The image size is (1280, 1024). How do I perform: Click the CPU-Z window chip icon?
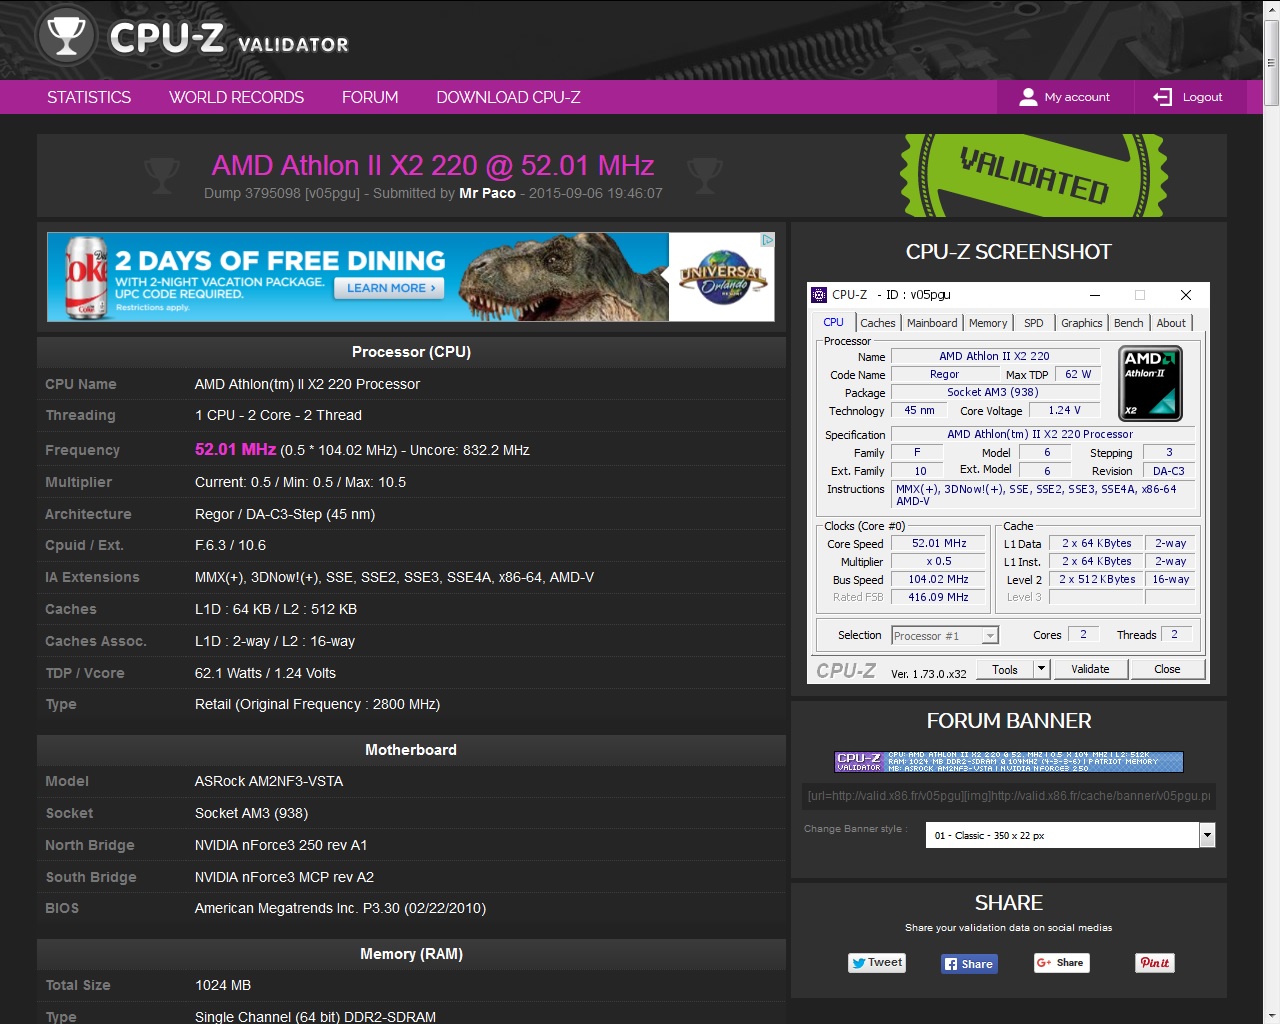click(819, 295)
